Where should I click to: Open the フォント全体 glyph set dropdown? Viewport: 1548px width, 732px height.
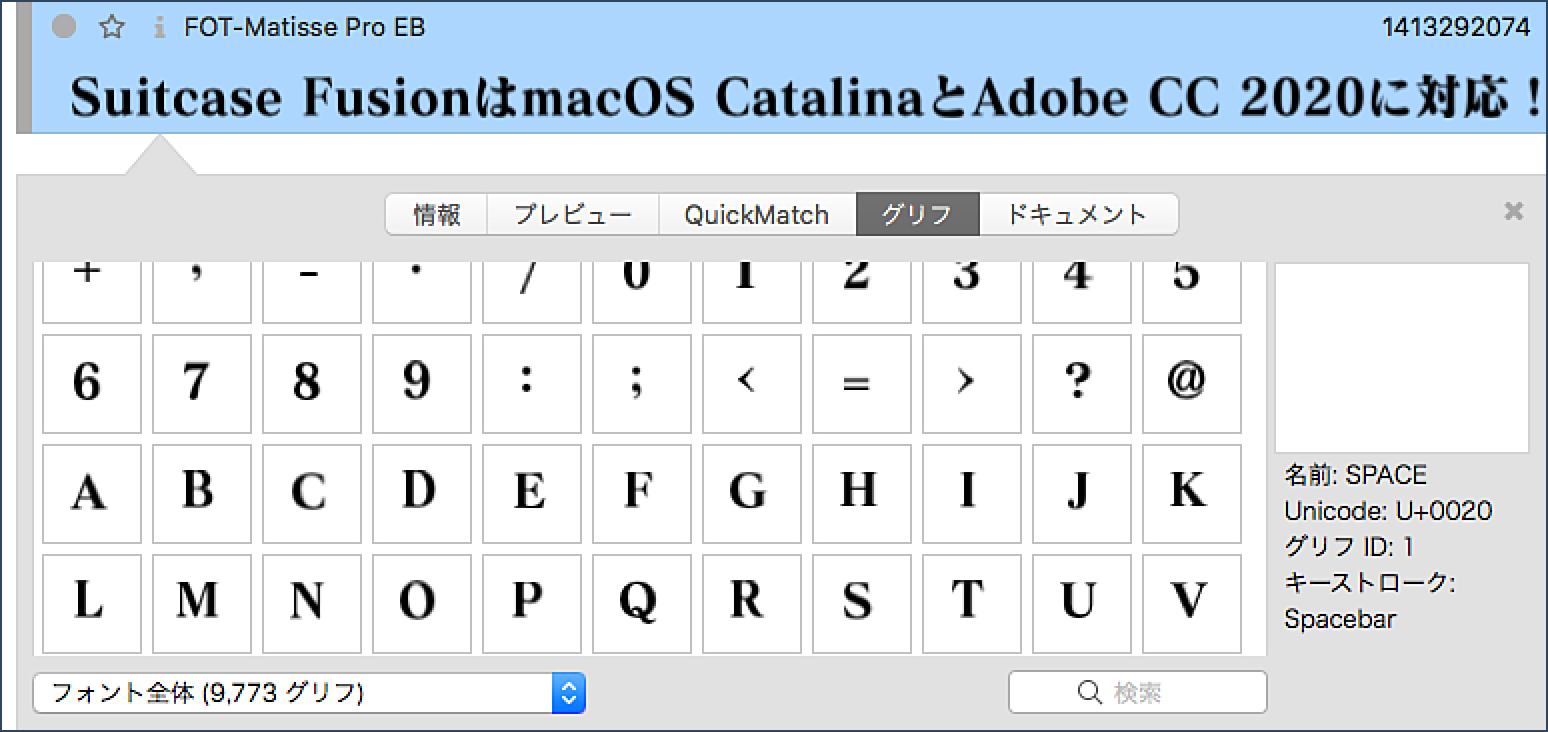[x=309, y=692]
